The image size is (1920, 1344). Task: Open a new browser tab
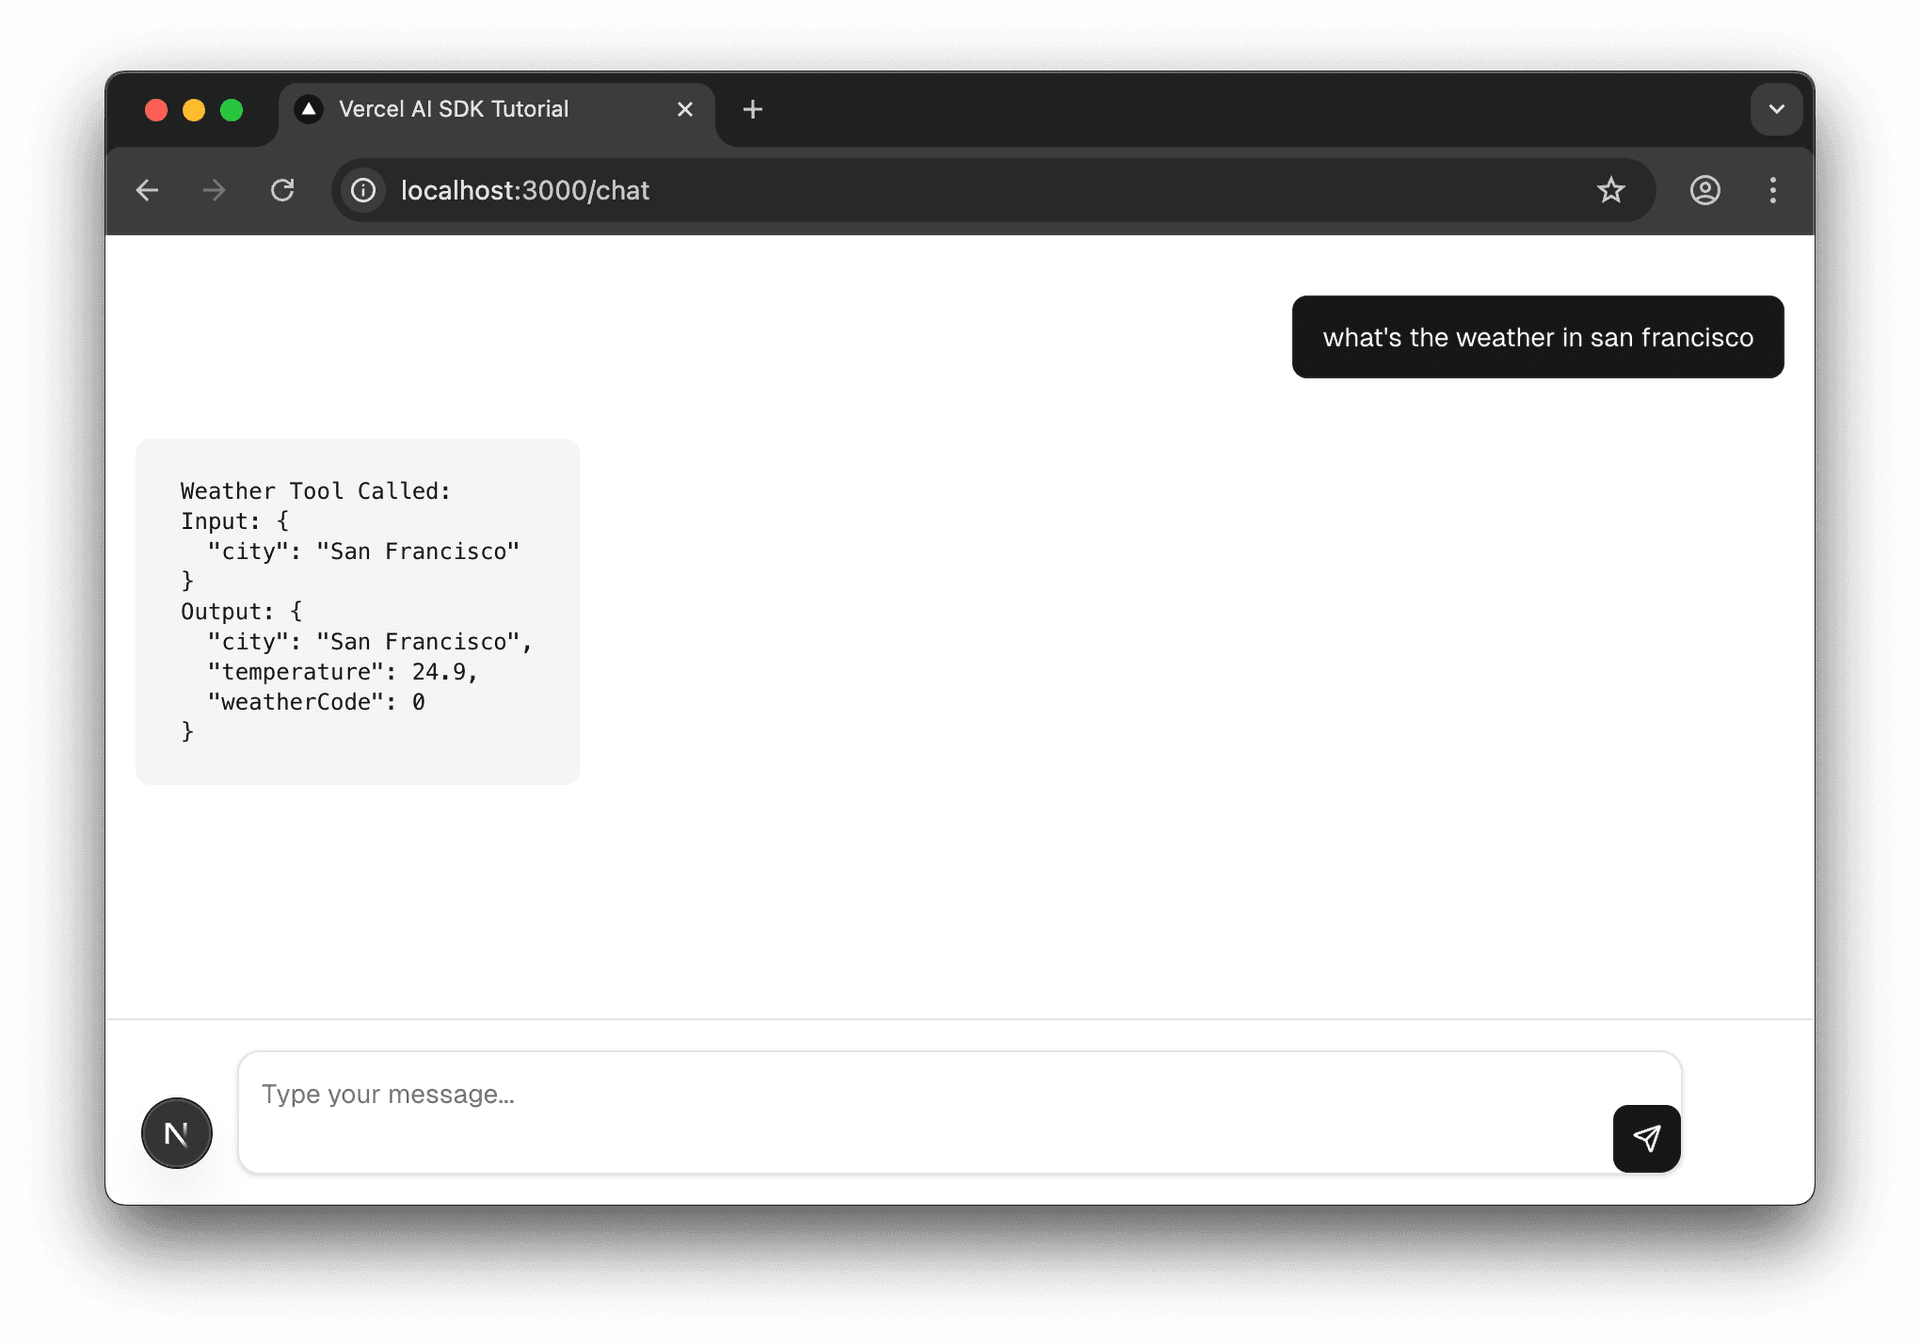[x=752, y=109]
